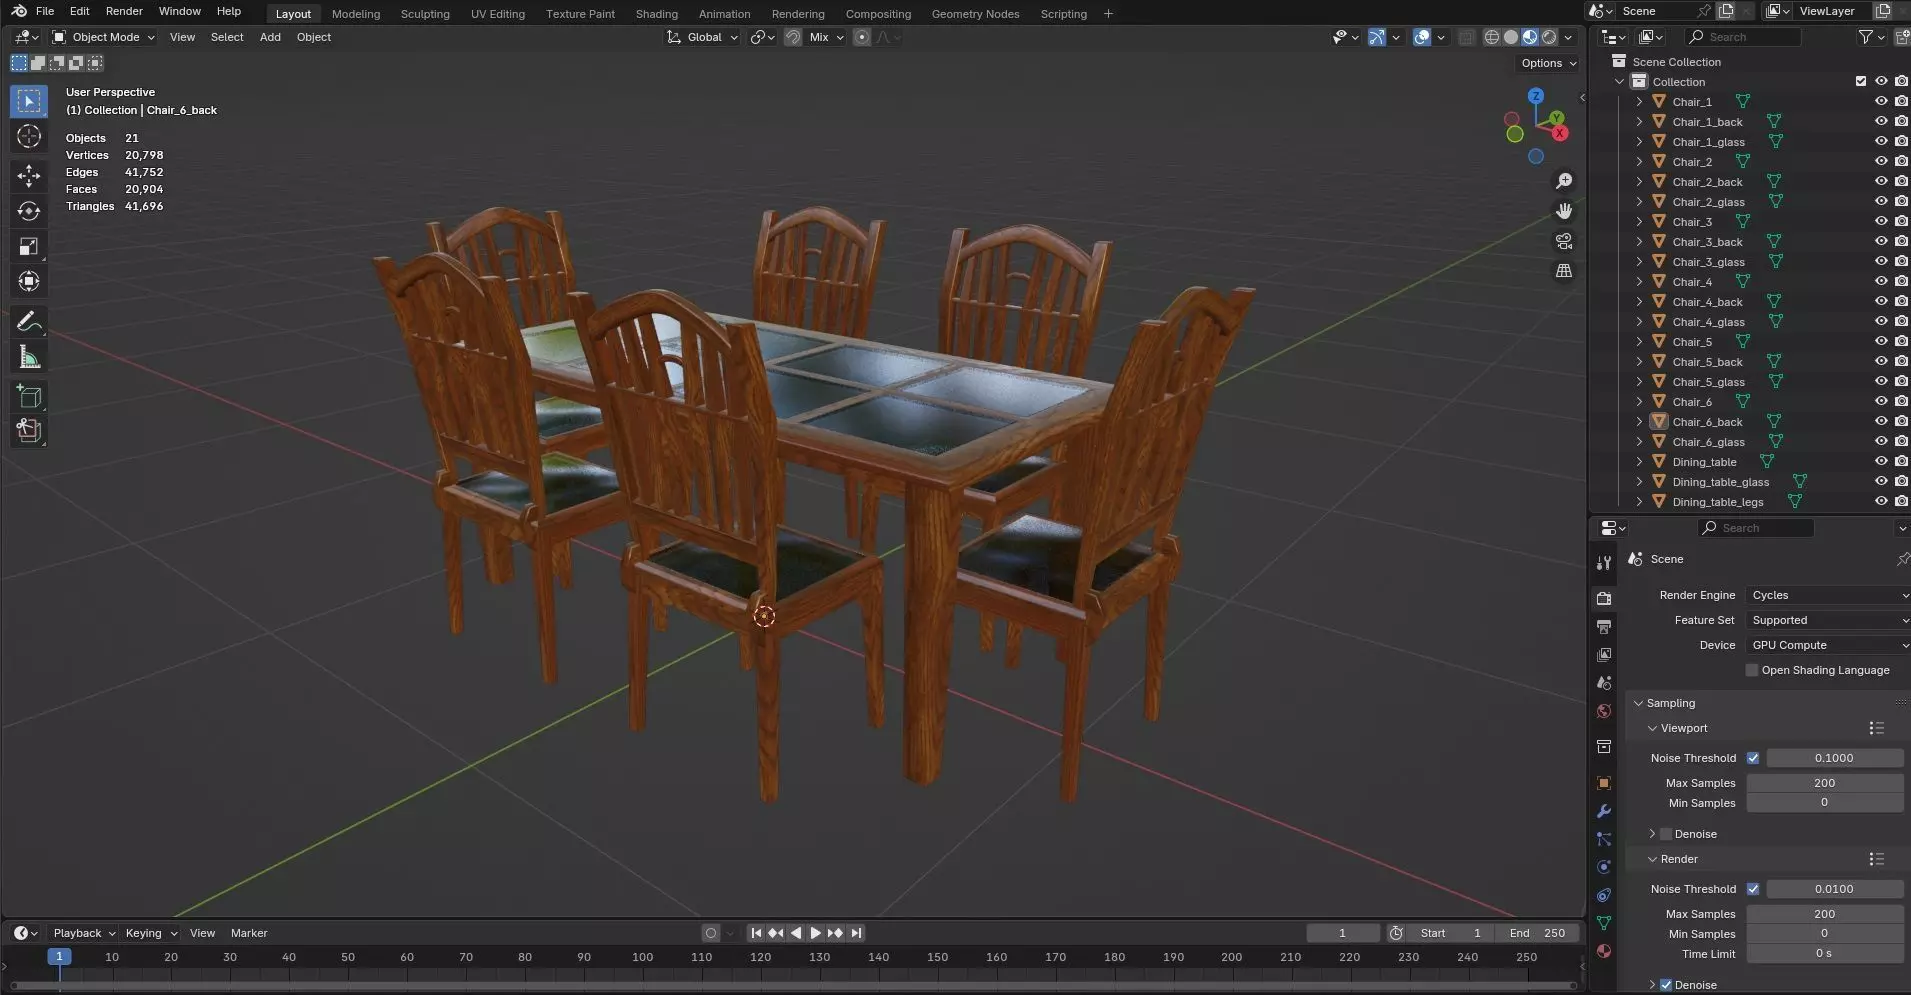Screen dimensions: 1911x995
Task: Enable the Viewport Denoise checkbox
Action: click(x=1666, y=834)
